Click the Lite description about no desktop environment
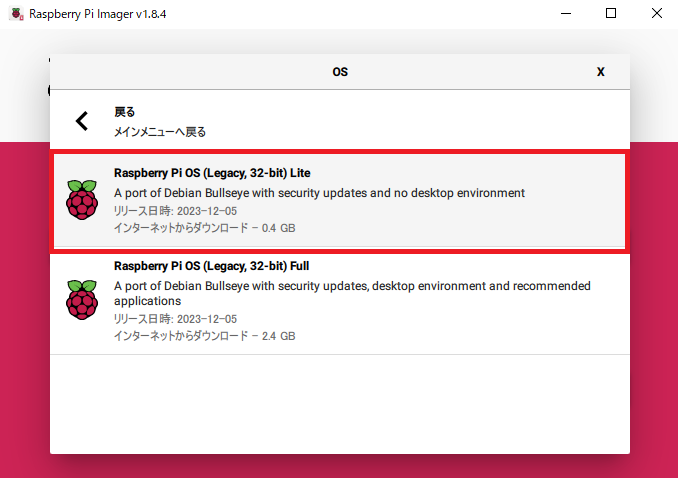 coord(319,193)
